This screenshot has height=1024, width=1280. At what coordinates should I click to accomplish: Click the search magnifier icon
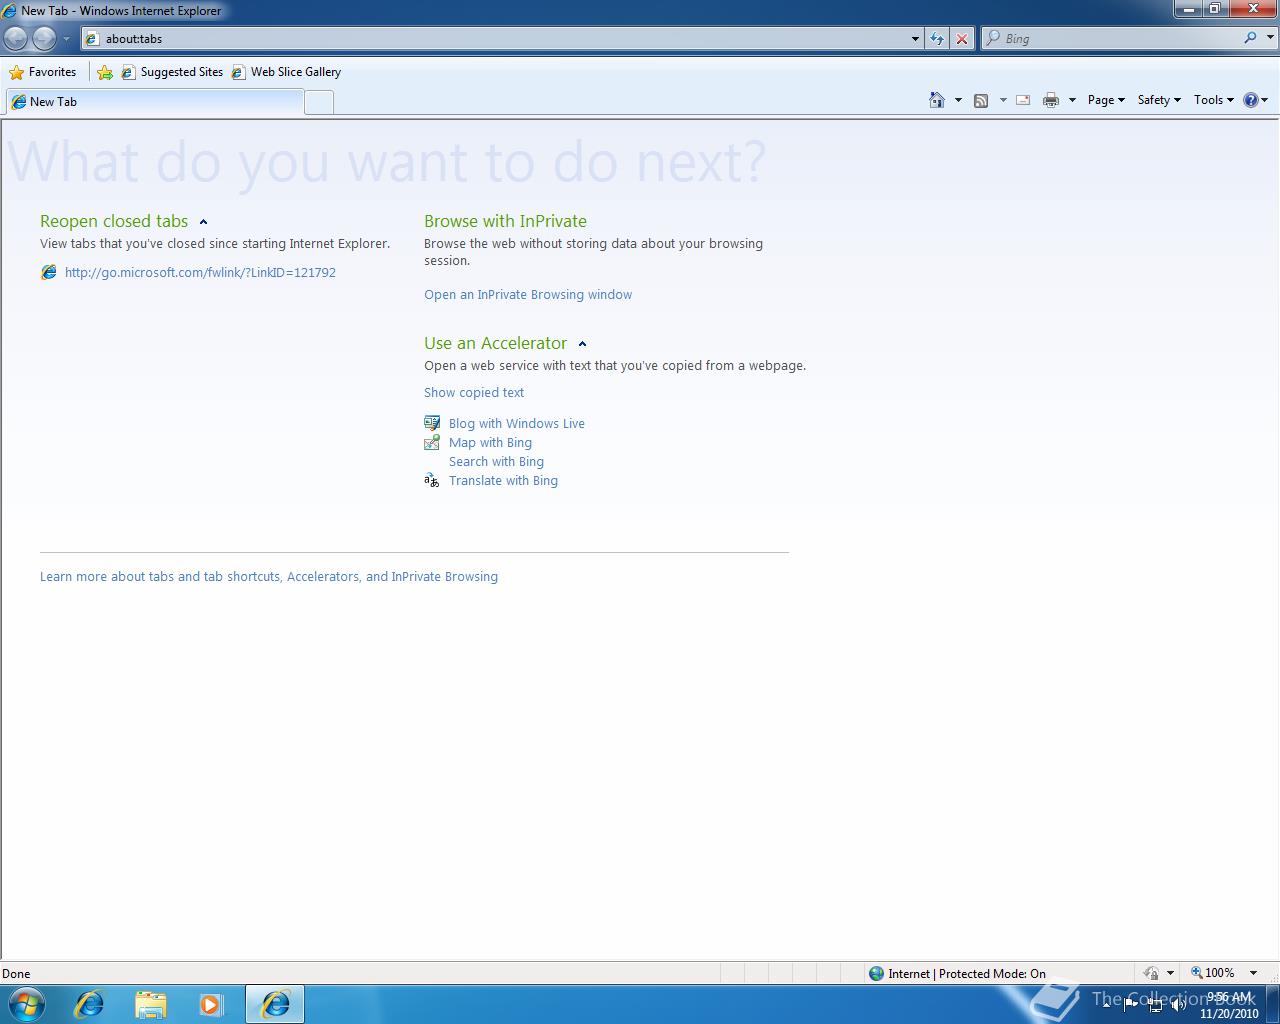[1250, 38]
